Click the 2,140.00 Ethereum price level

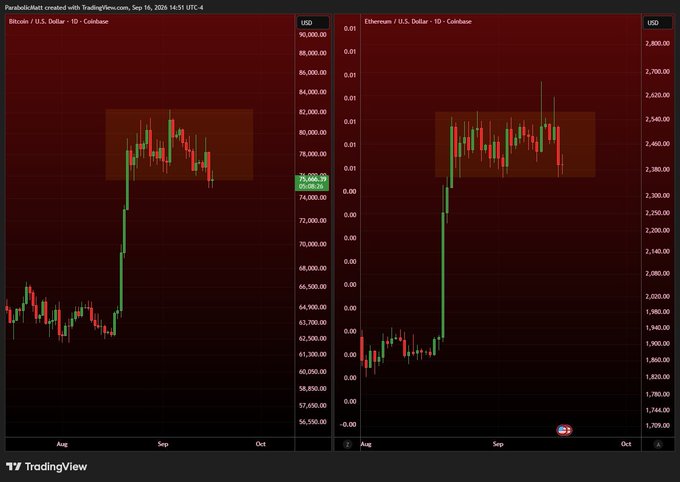point(657,251)
